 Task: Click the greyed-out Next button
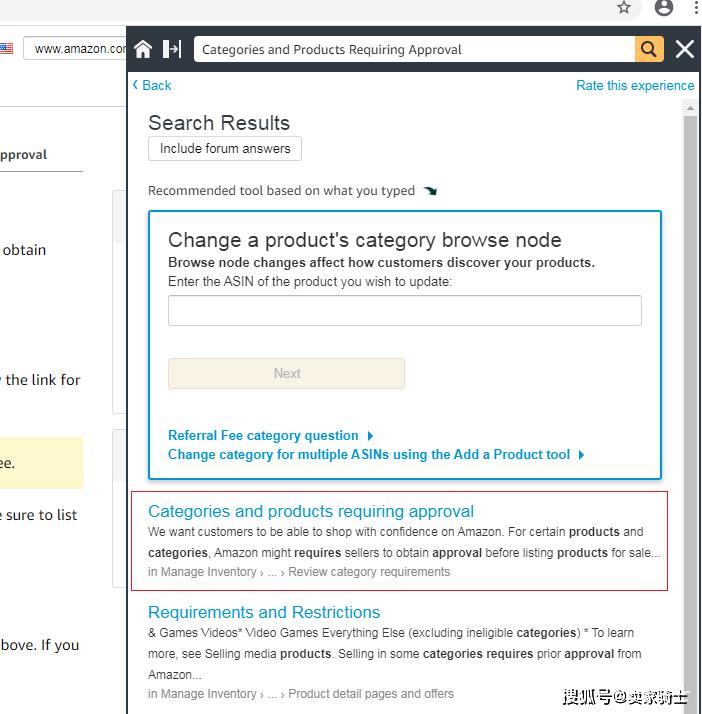click(x=286, y=373)
